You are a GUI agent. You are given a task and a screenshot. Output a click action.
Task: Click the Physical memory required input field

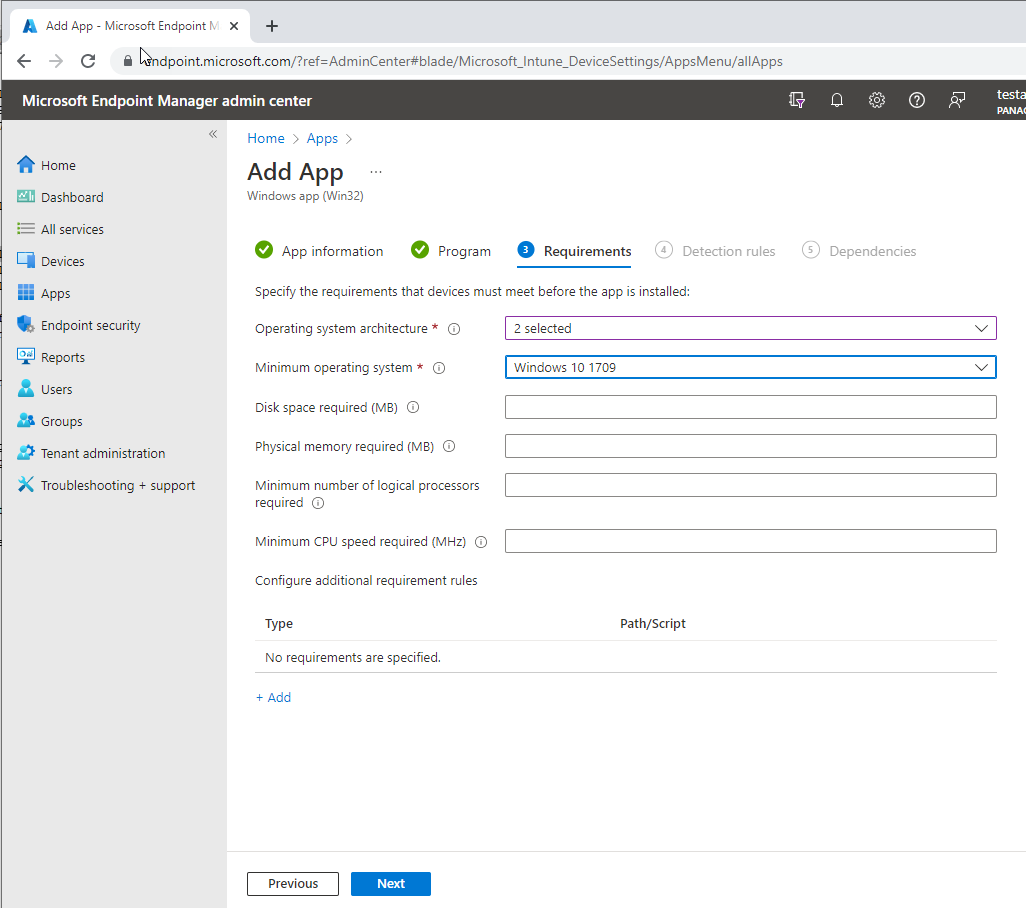point(750,446)
